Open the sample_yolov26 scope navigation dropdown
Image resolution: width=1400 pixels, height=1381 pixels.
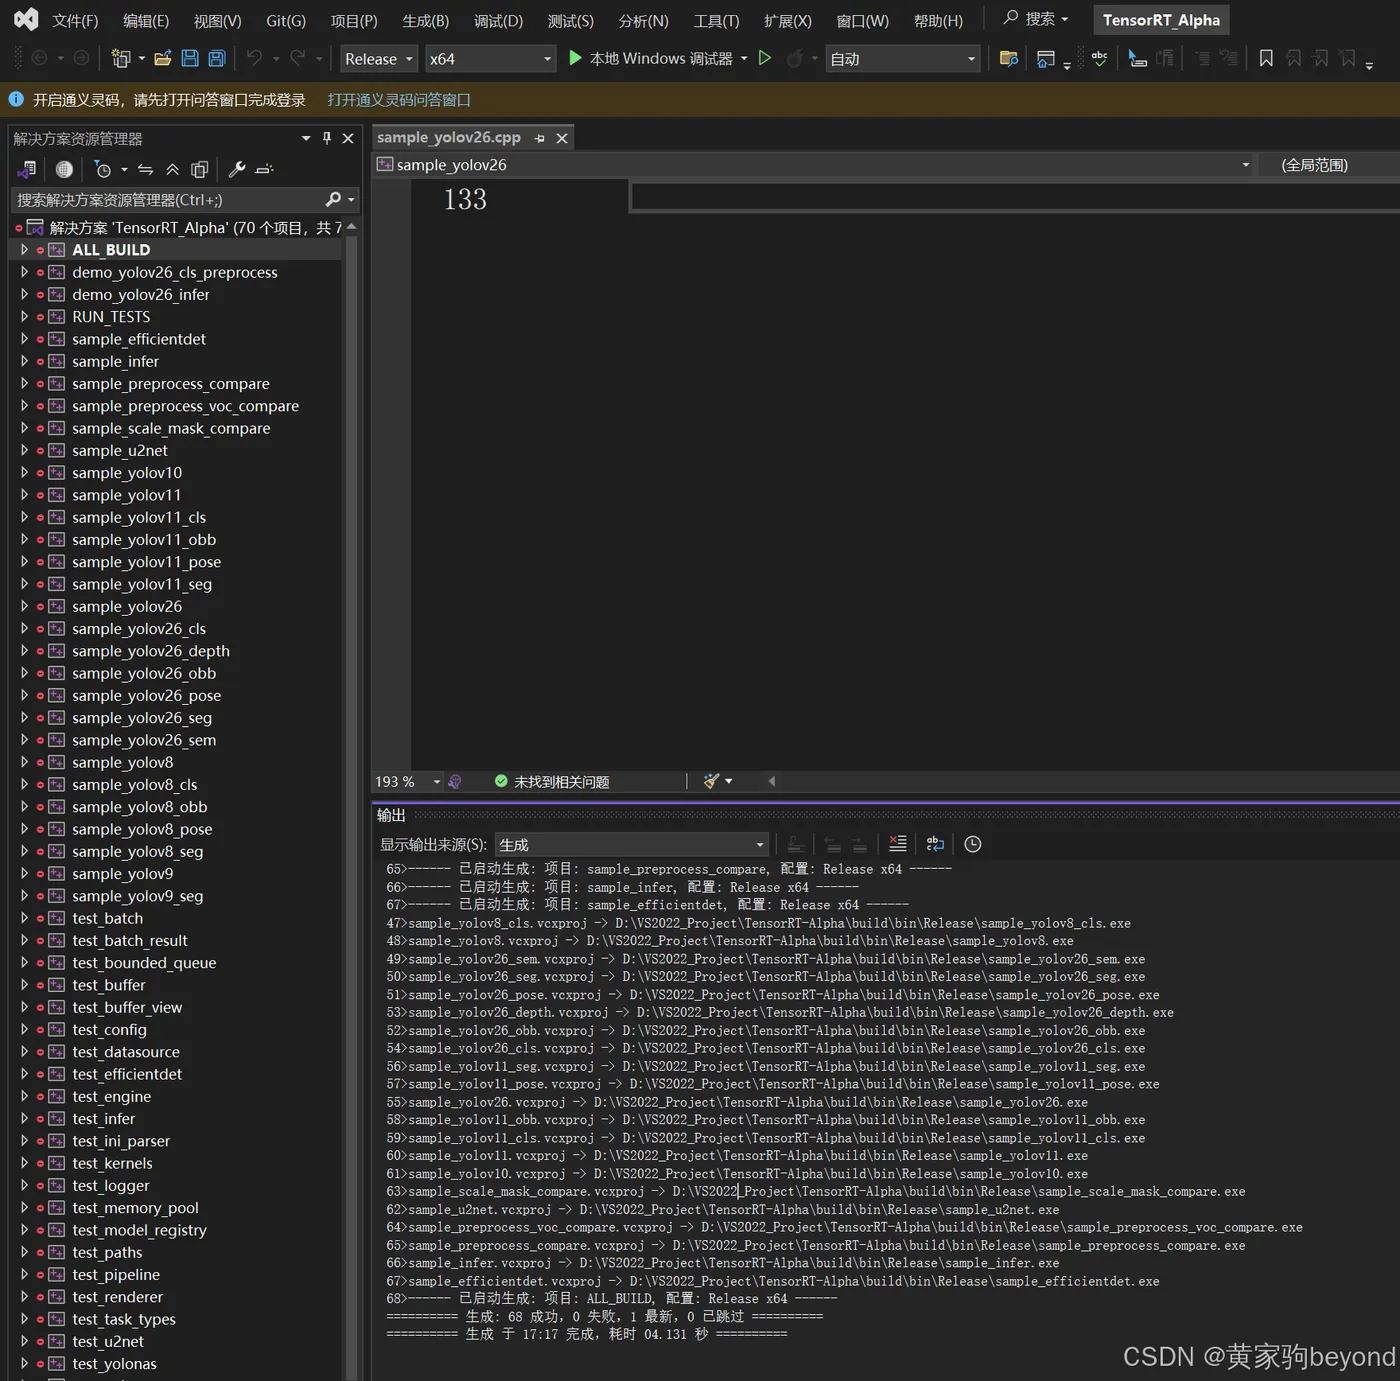pos(814,165)
